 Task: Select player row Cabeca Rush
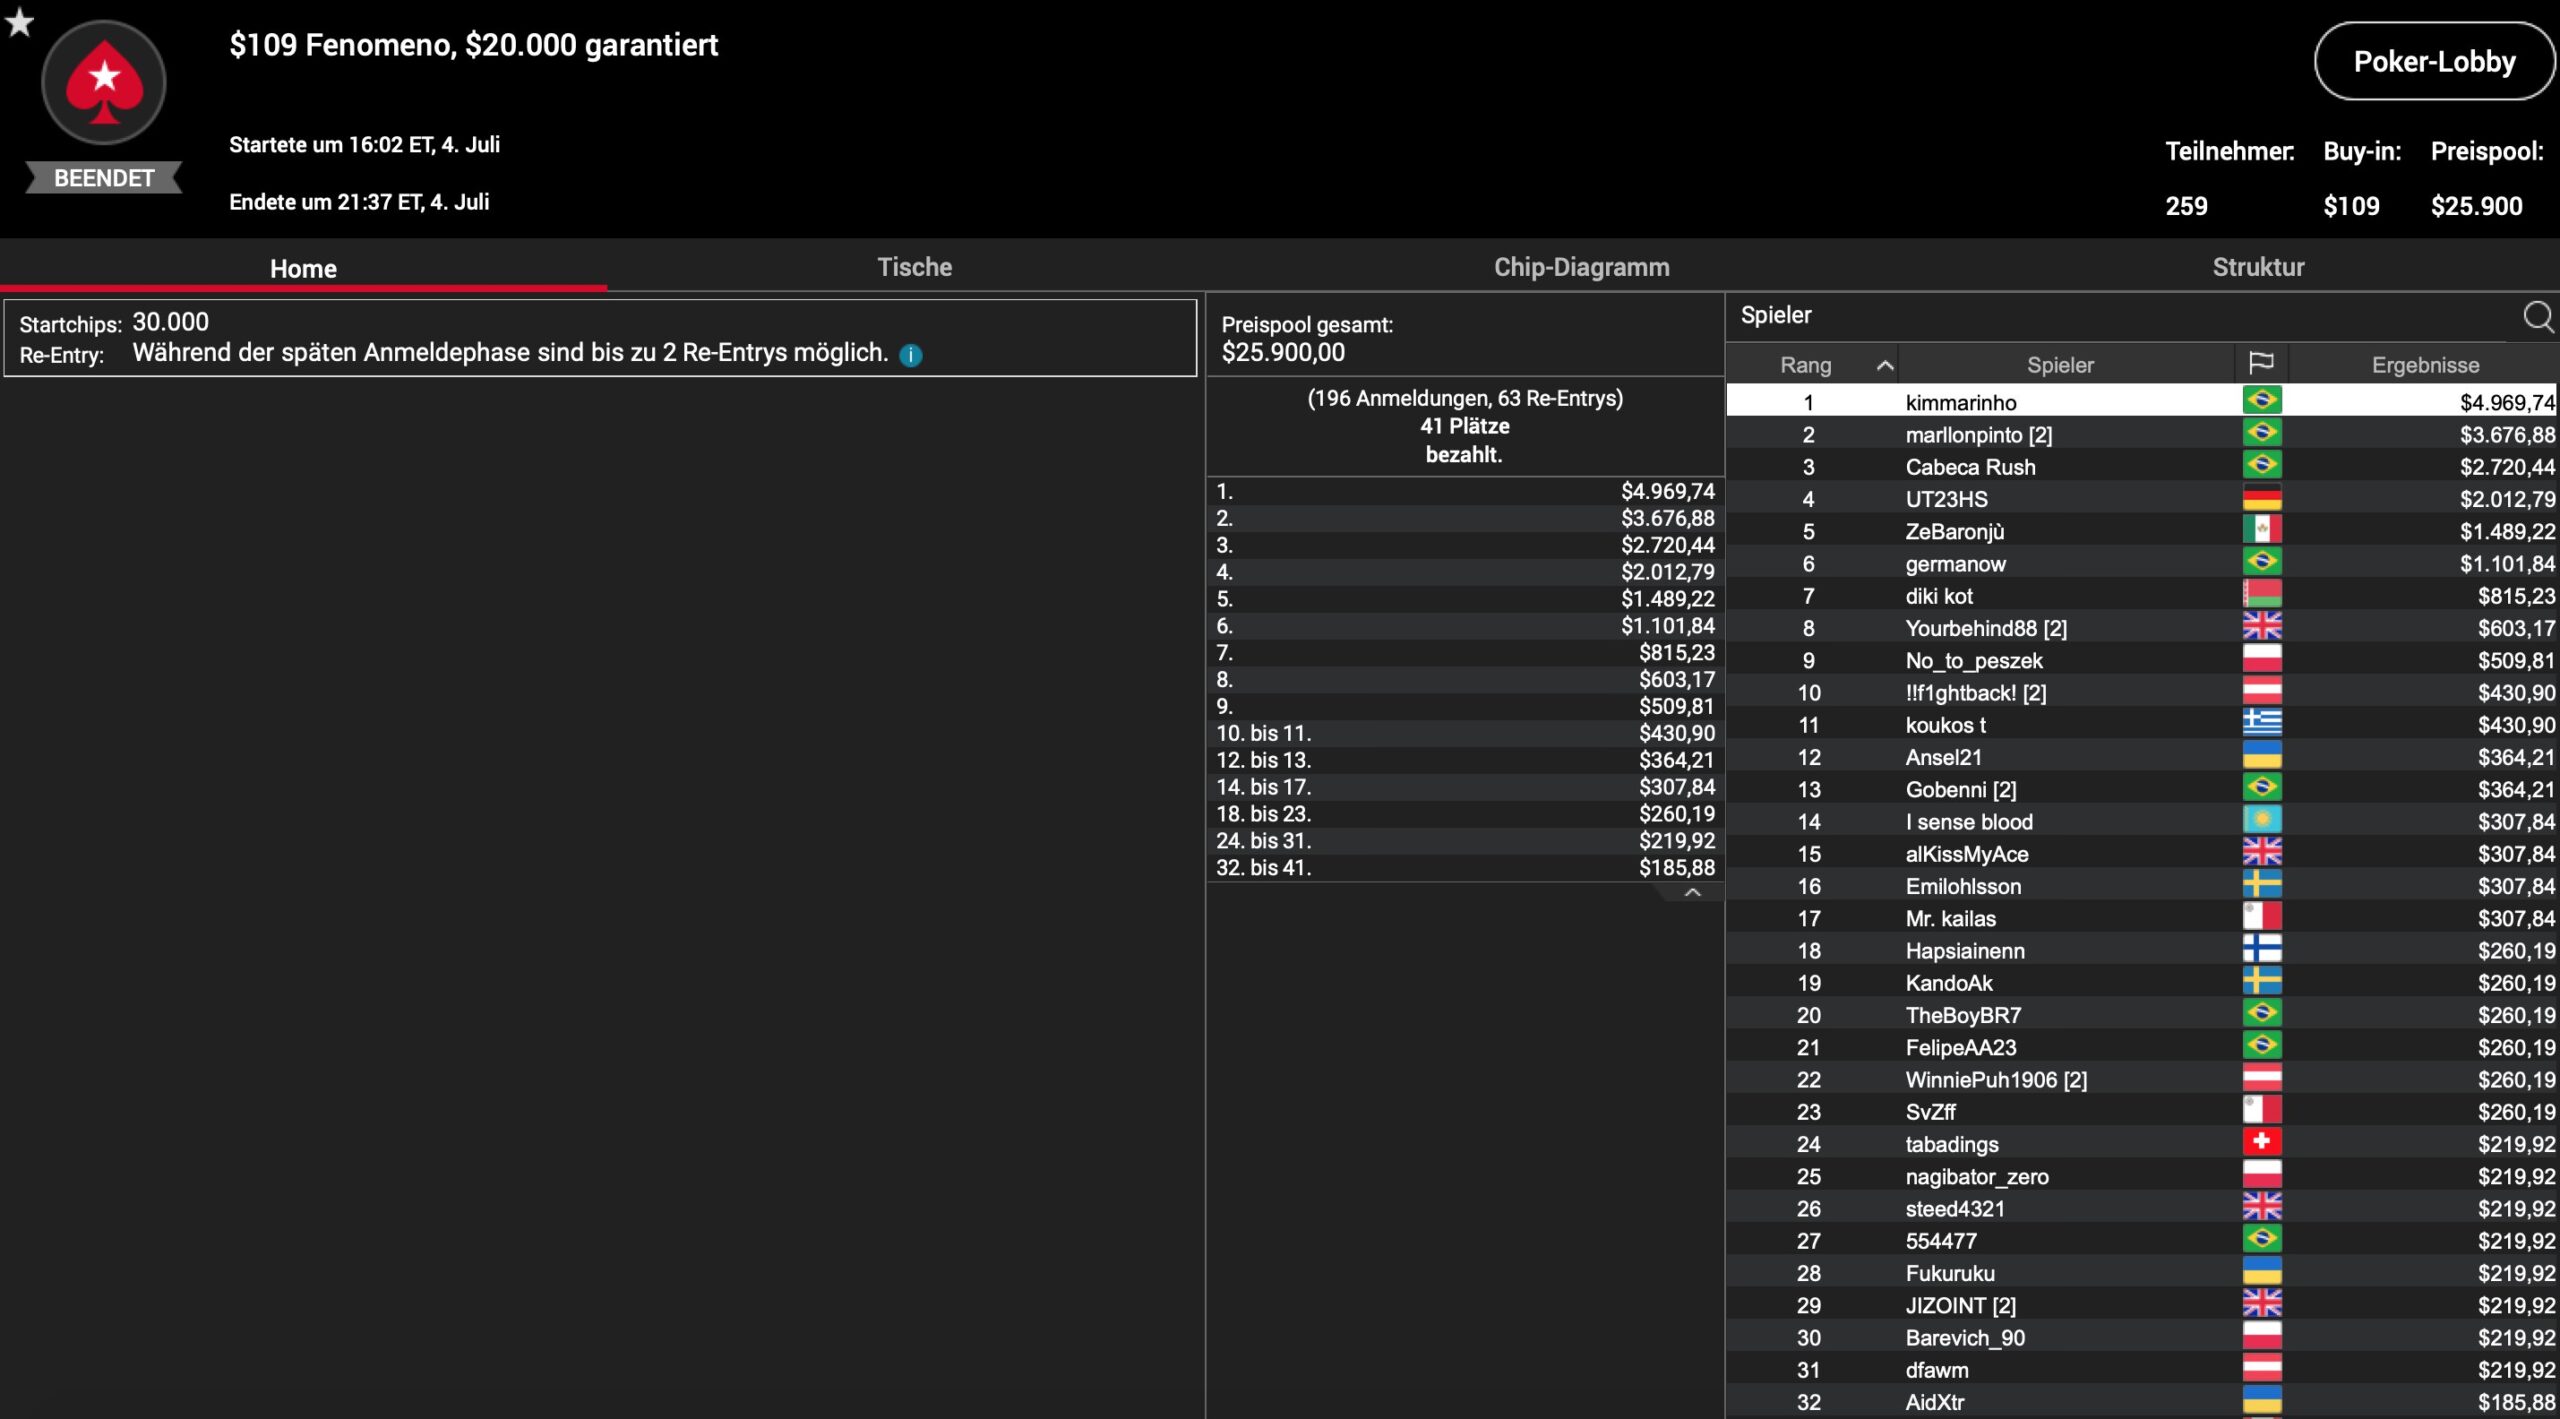click(1969, 467)
